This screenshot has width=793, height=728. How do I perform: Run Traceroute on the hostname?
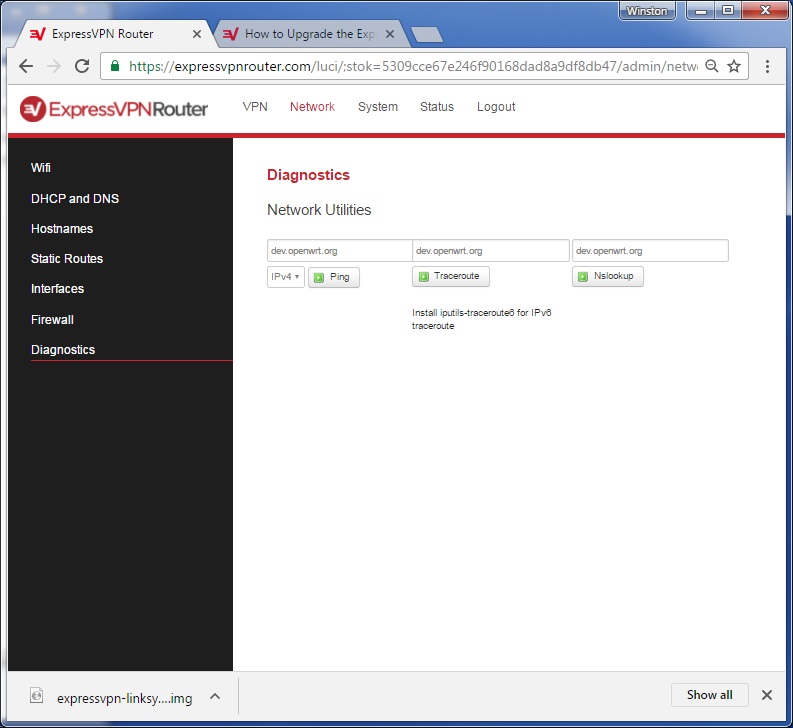(x=450, y=276)
